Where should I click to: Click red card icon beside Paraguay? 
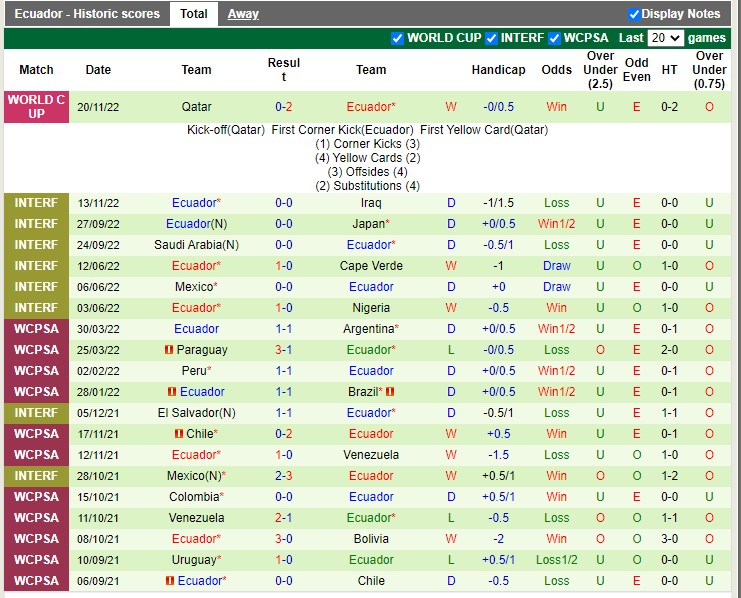pyautogui.click(x=169, y=350)
